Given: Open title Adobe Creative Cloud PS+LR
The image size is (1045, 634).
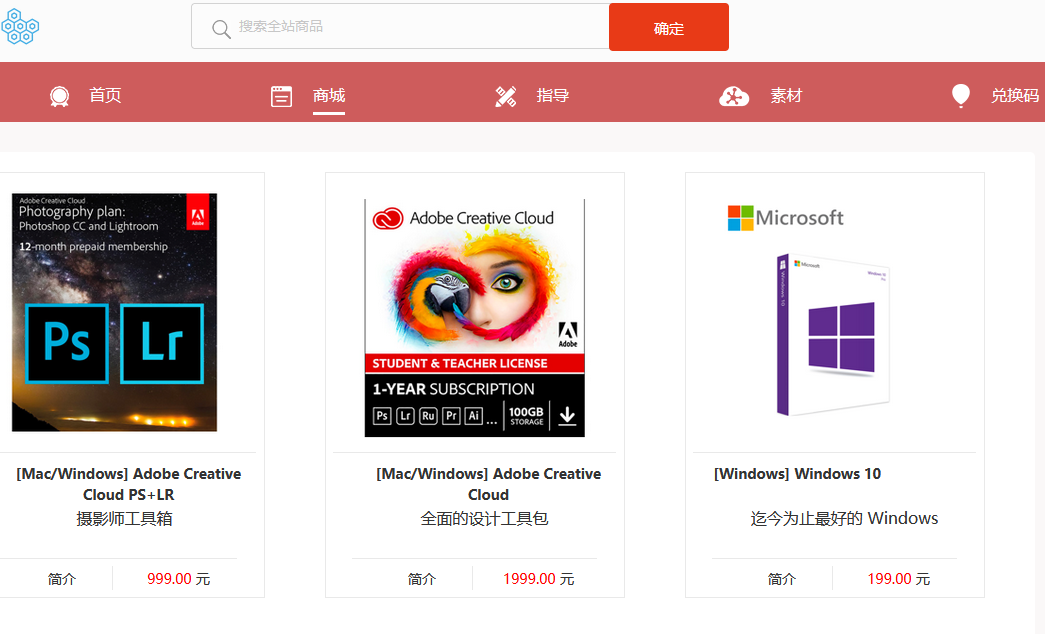Looking at the screenshot, I should click(x=129, y=484).
